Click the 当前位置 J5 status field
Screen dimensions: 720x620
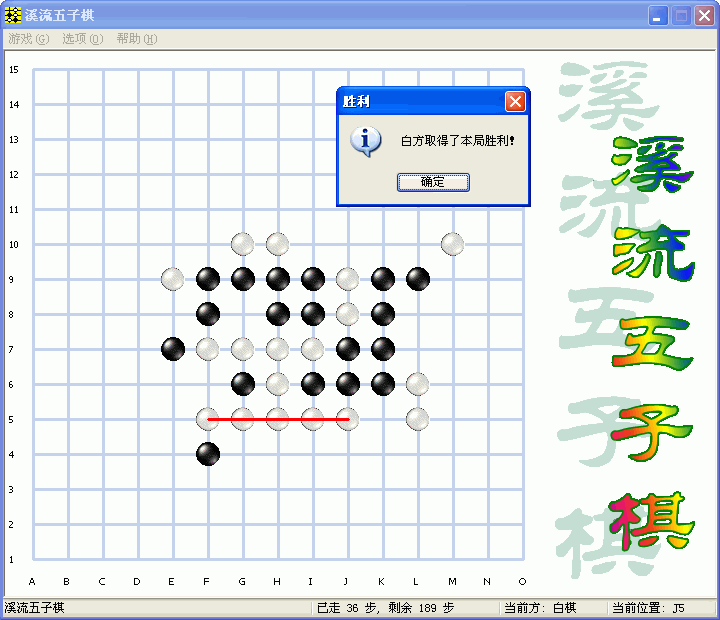pyautogui.click(x=660, y=608)
